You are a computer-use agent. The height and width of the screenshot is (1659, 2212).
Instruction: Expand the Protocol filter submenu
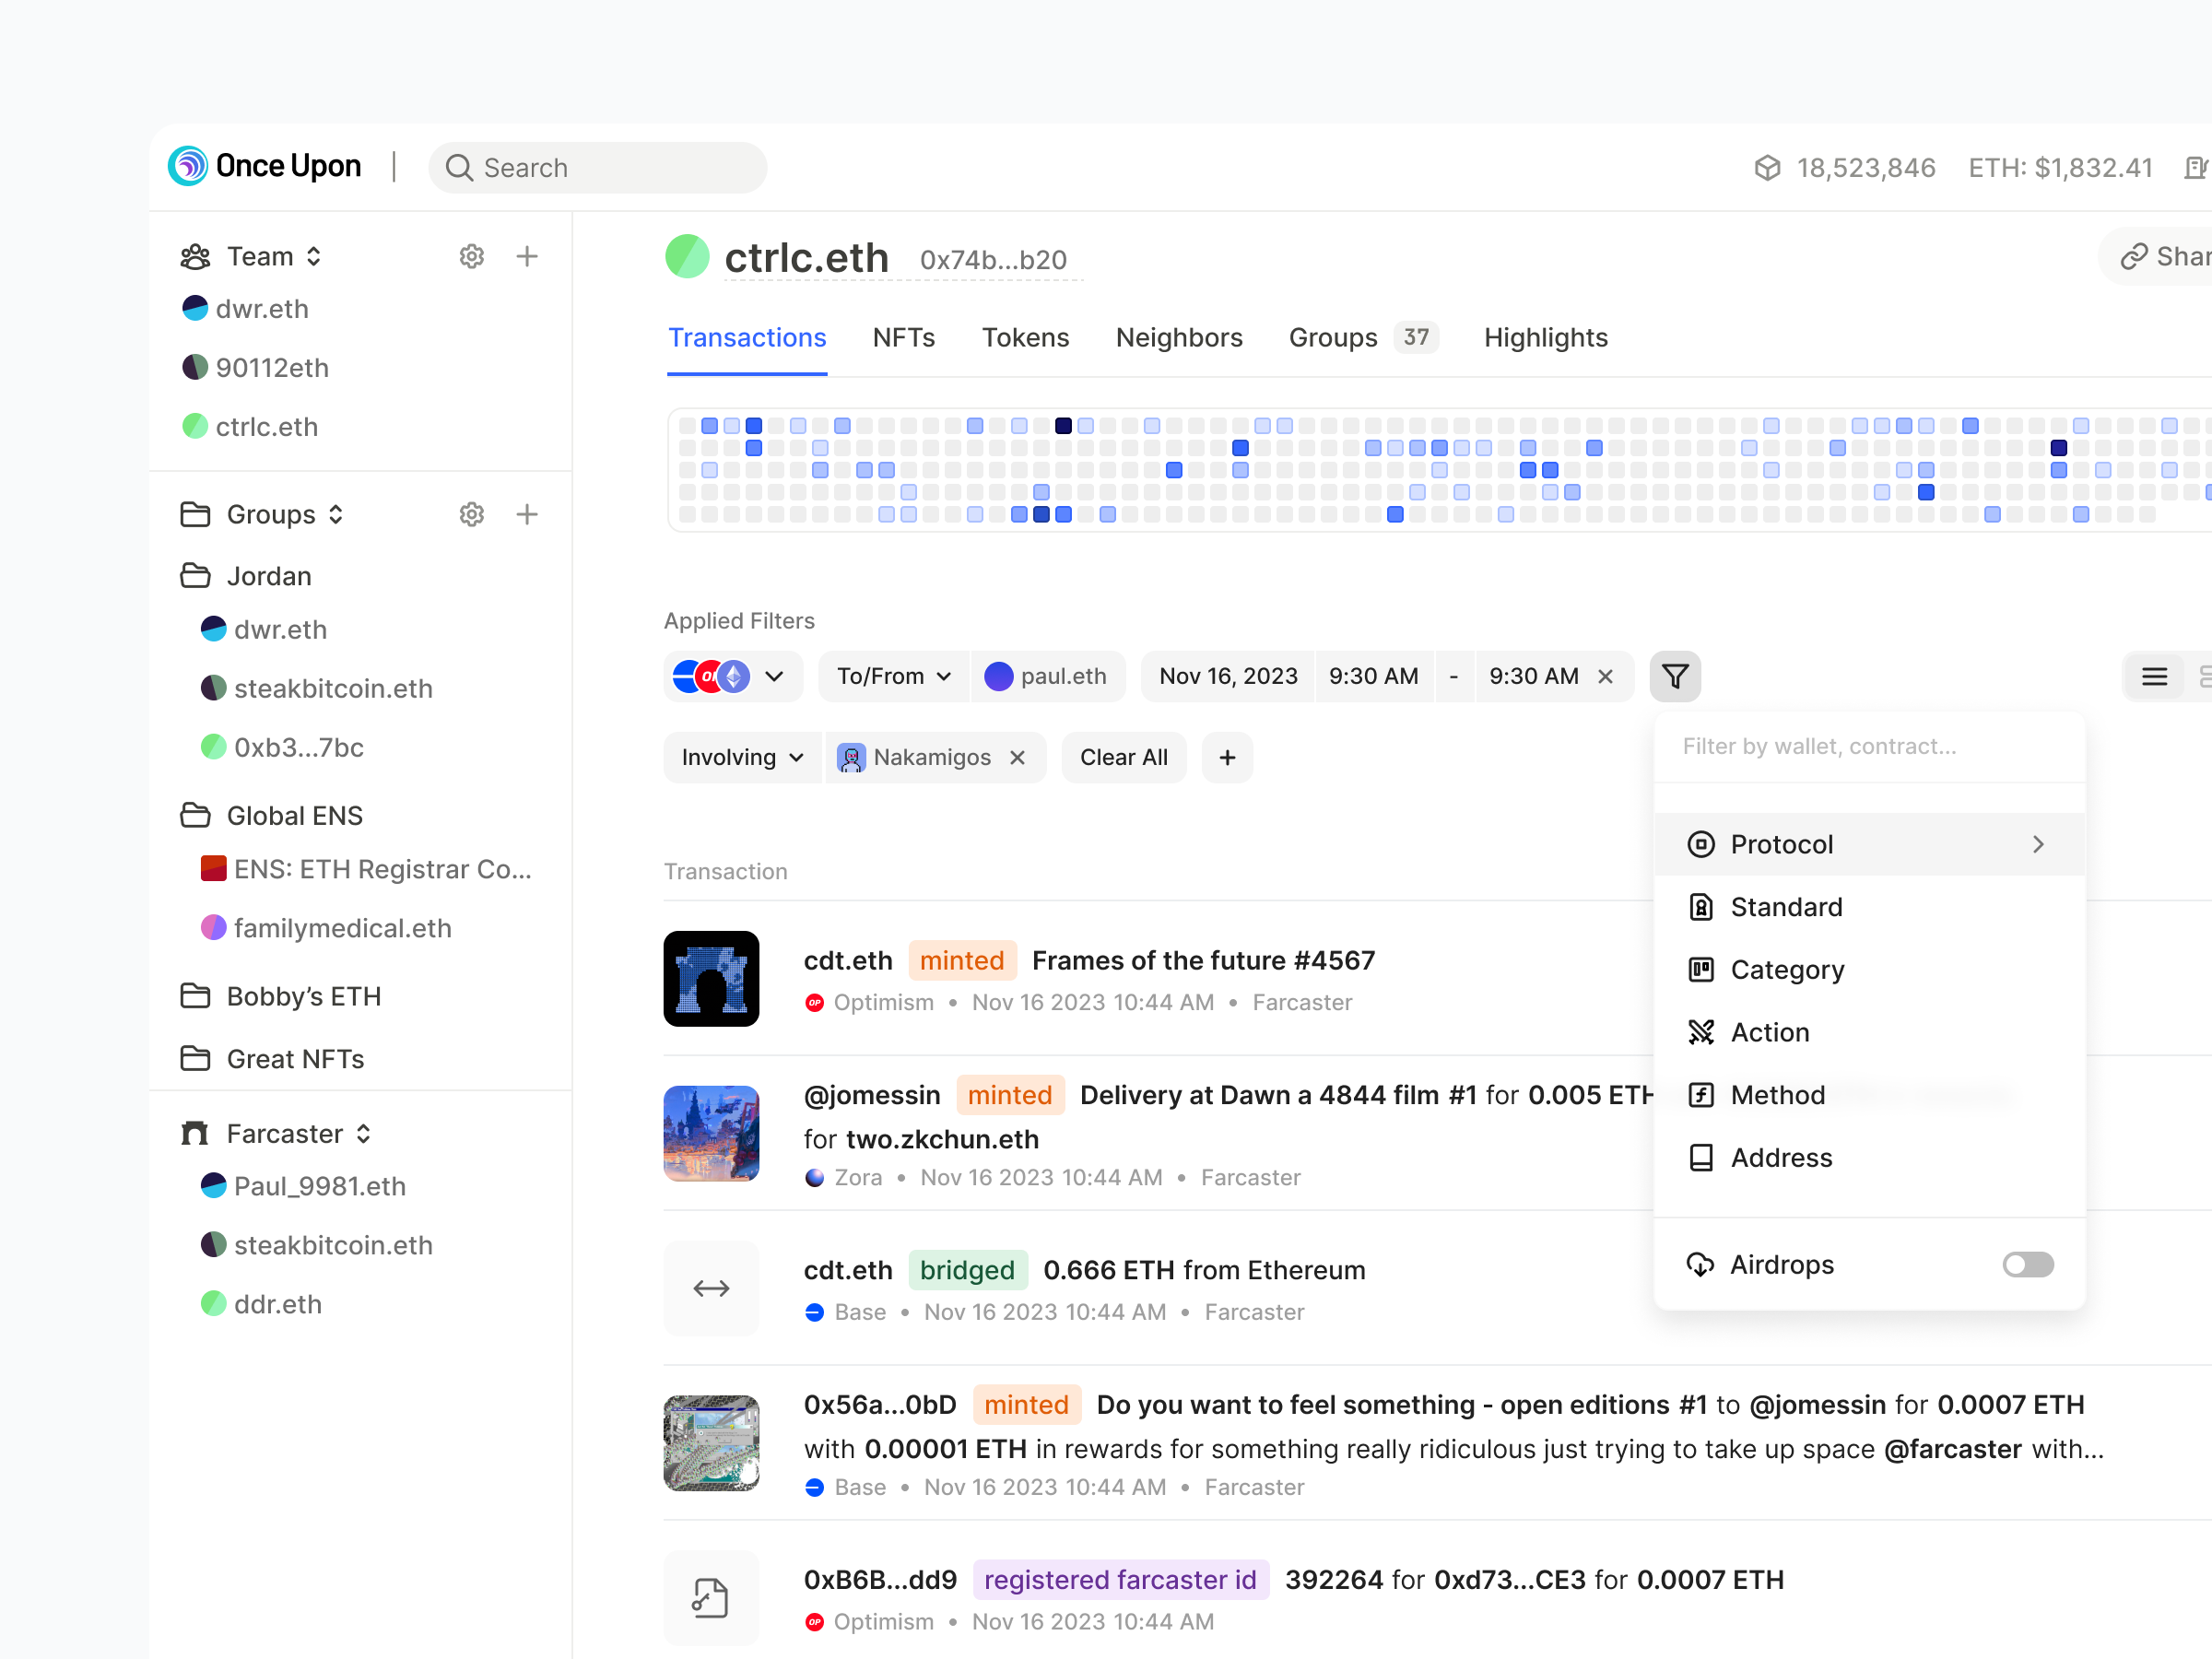(x=1869, y=845)
